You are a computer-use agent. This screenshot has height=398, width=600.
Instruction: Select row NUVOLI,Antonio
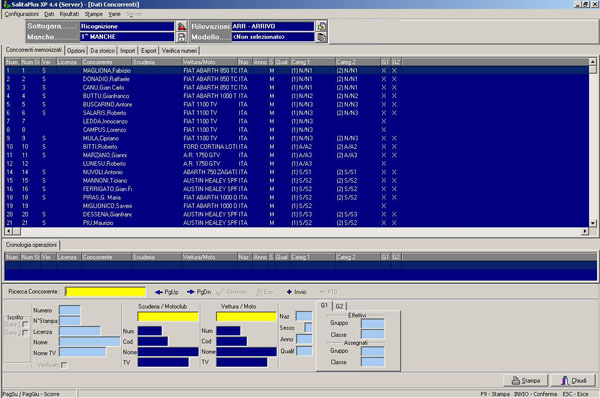[x=297, y=172]
